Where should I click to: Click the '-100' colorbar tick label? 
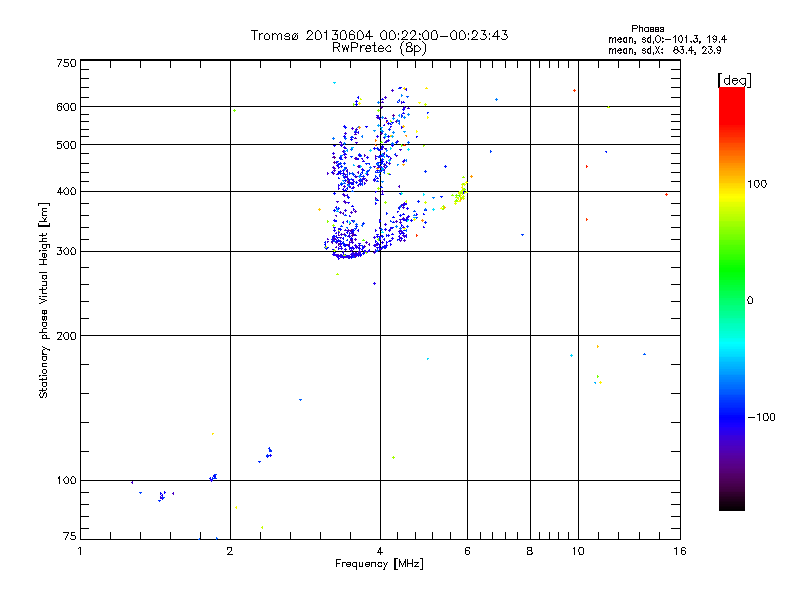[761, 417]
